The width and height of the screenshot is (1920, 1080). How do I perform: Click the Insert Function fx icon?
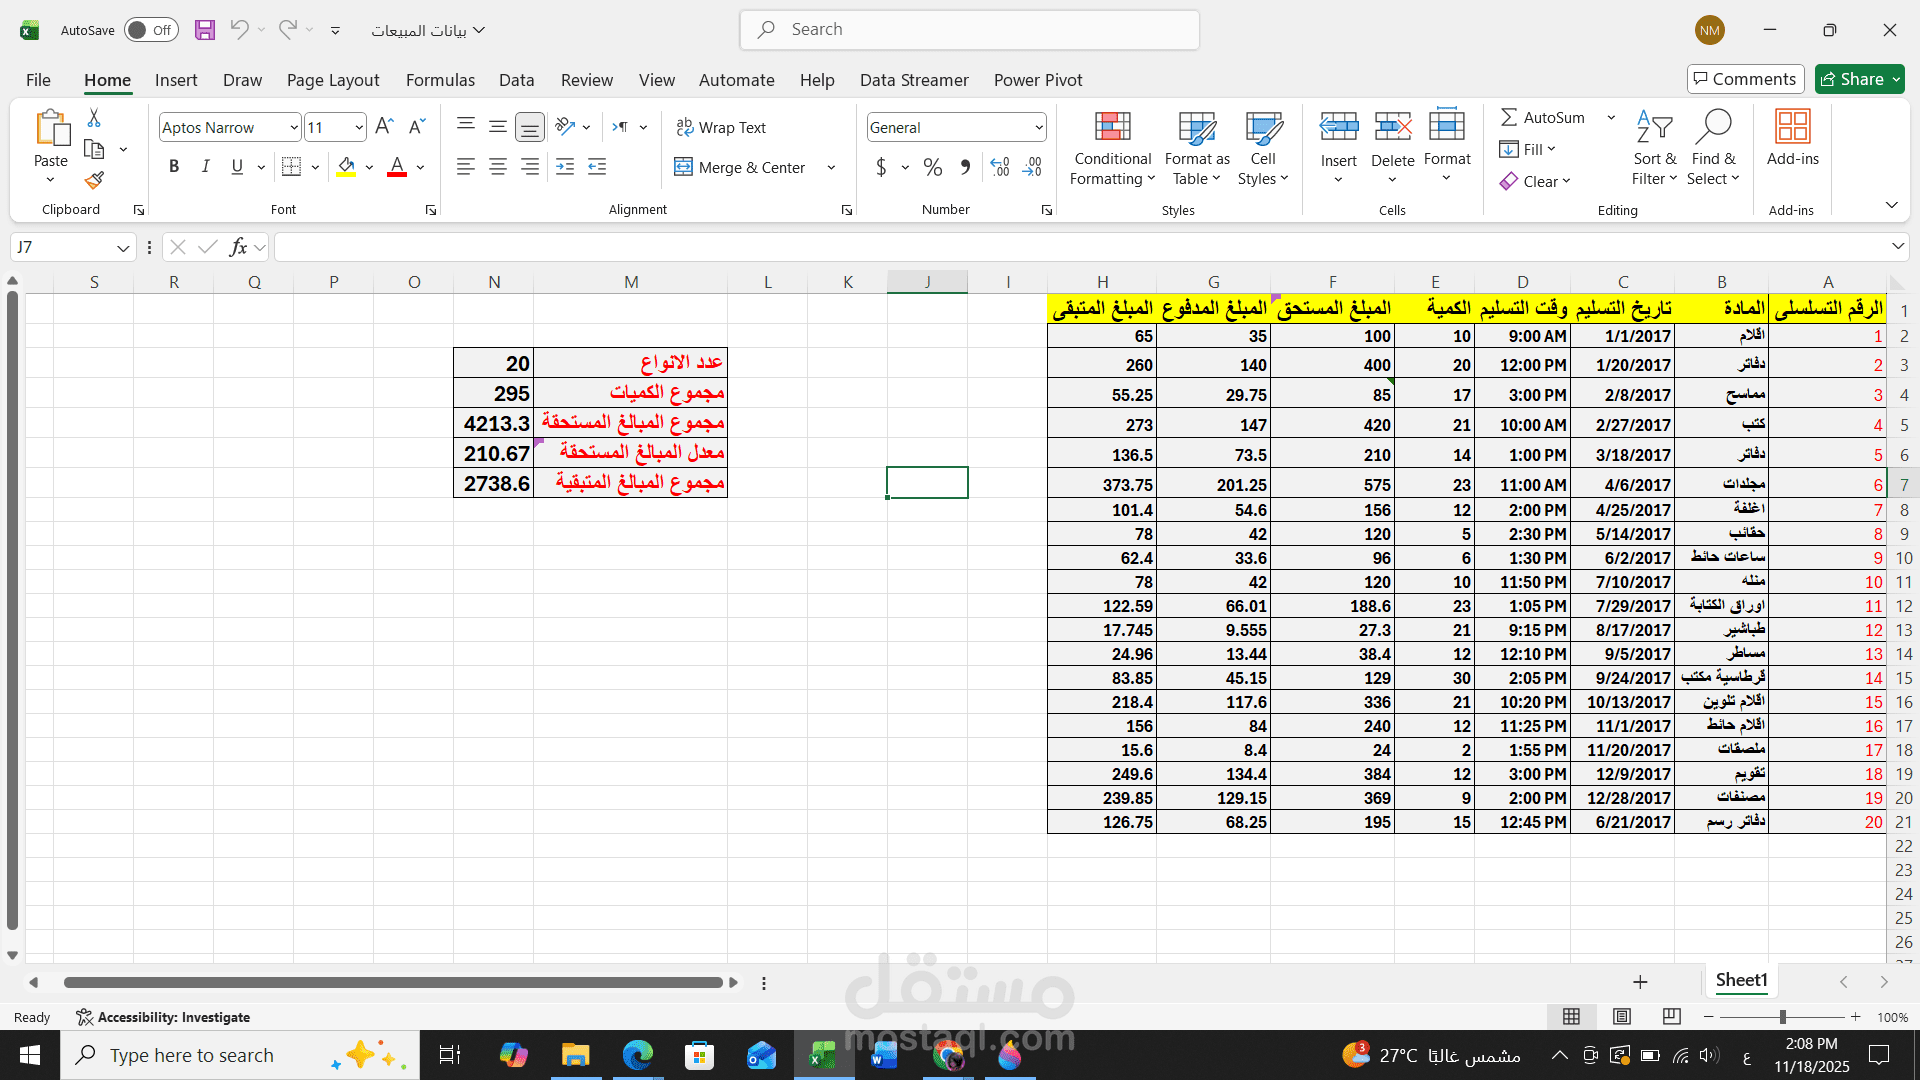pyautogui.click(x=238, y=247)
